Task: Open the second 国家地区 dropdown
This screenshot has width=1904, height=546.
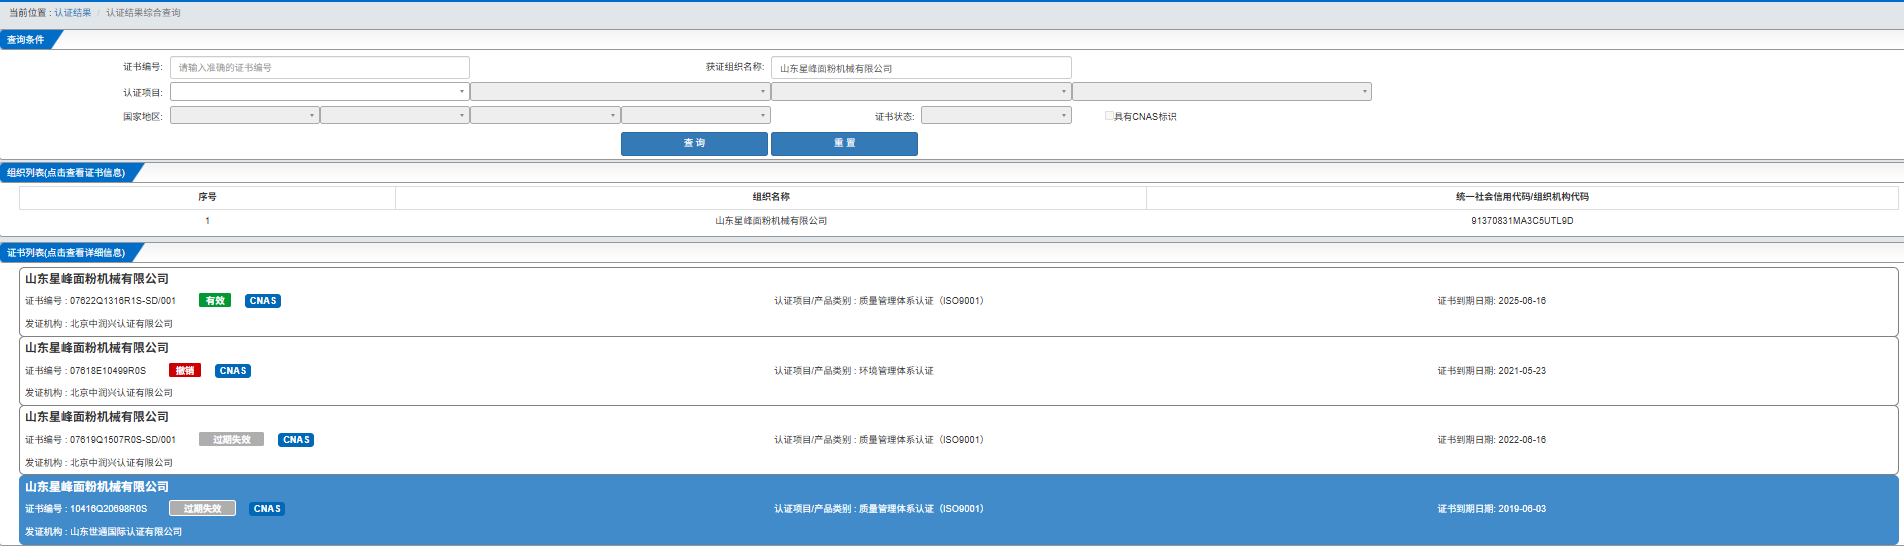Action: point(395,115)
